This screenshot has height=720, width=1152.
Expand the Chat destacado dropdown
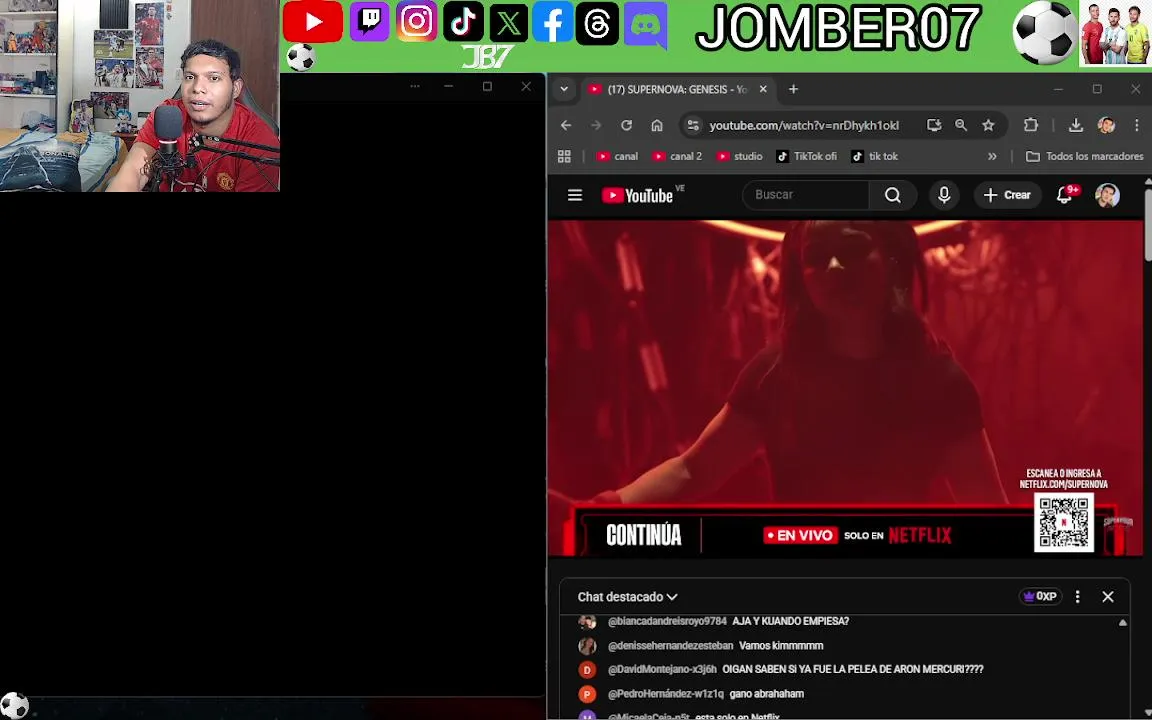point(627,597)
